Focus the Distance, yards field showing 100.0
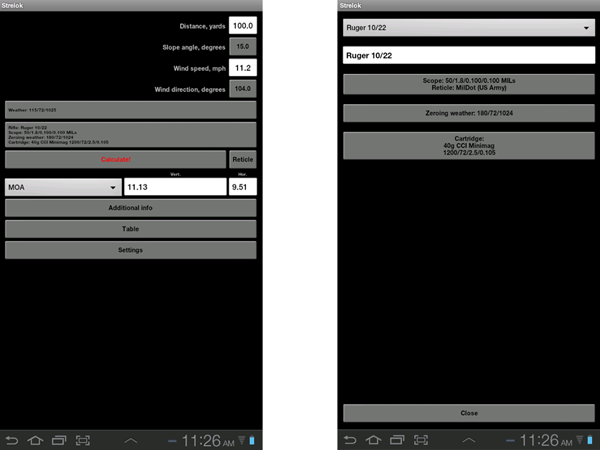600x450 pixels. pyautogui.click(x=243, y=26)
